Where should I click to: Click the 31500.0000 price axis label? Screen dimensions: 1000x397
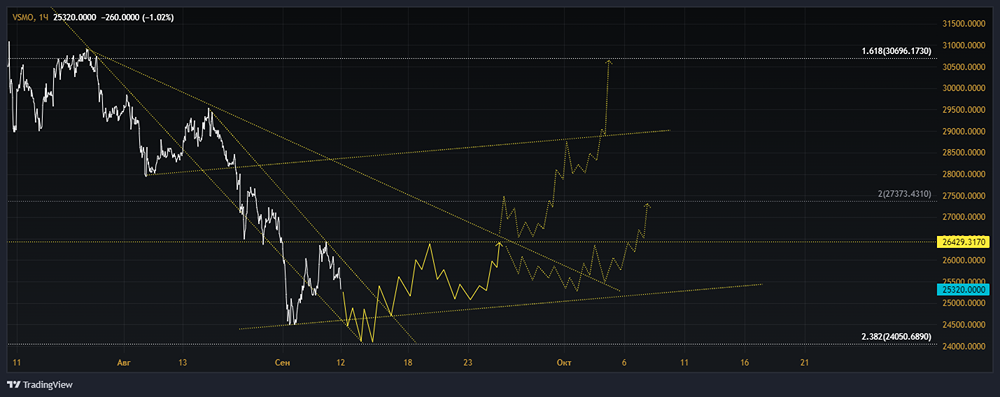(964, 24)
